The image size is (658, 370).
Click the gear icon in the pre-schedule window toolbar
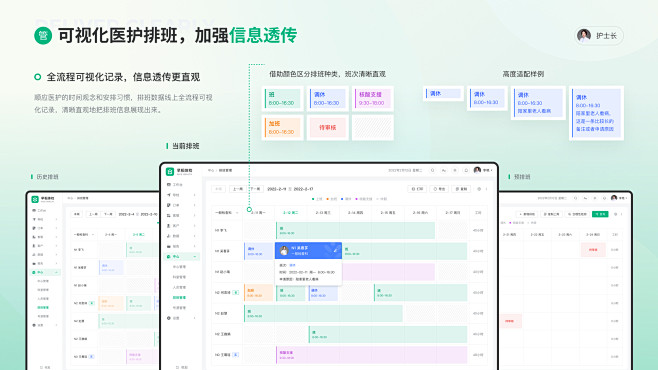[615, 214]
